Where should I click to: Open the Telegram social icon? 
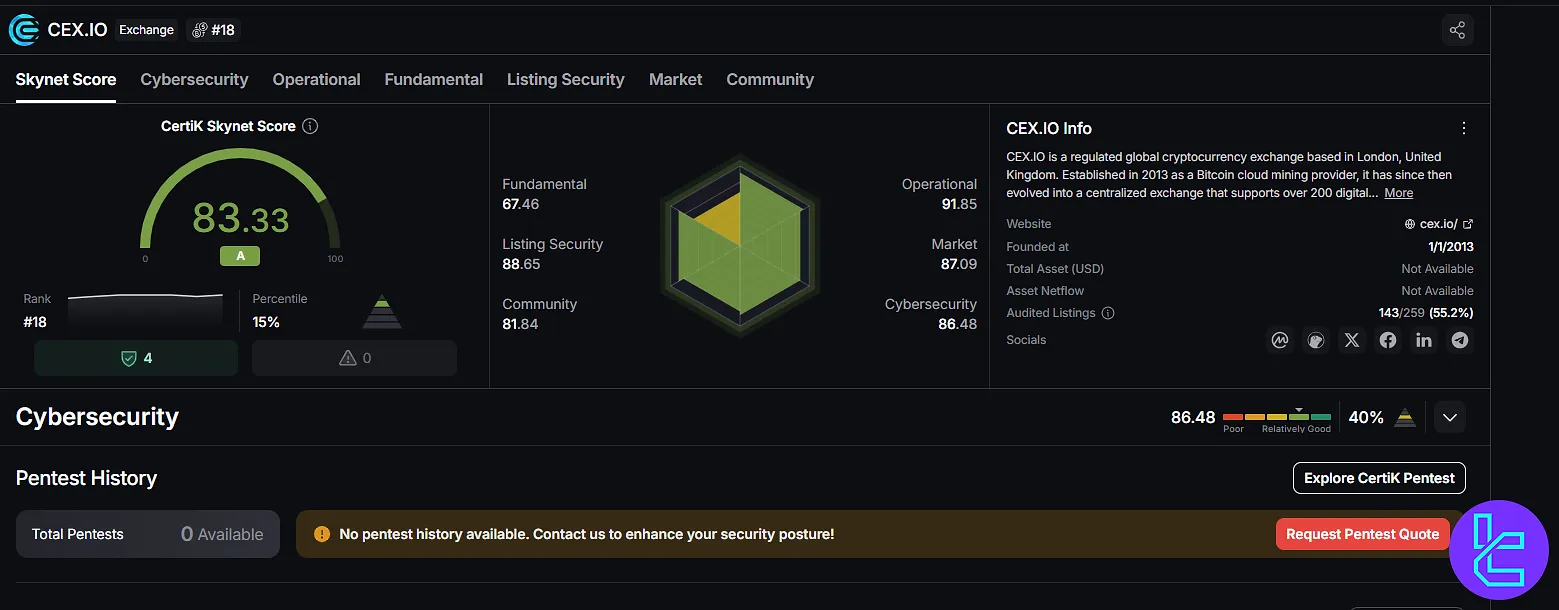click(1460, 340)
